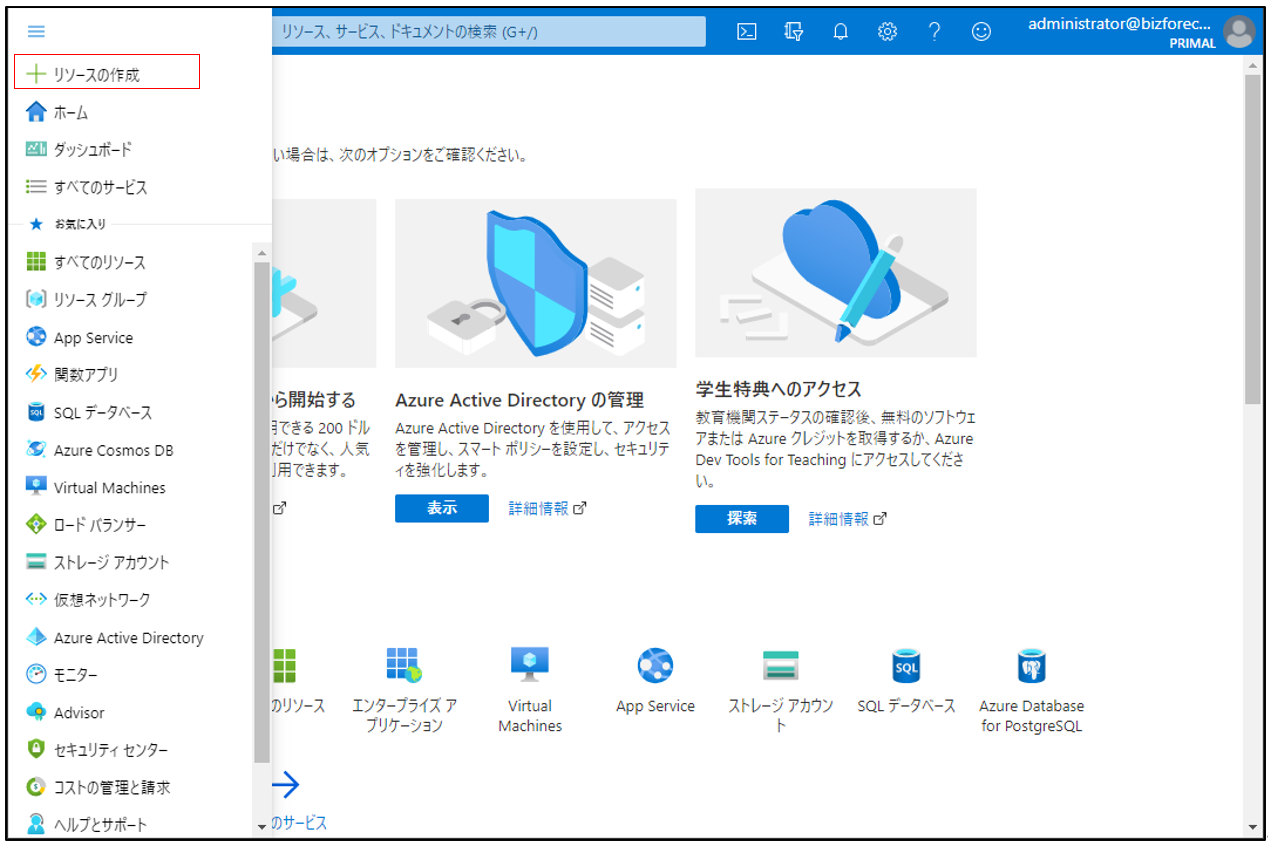Select ダッシュボード in the sidebar
The image size is (1268, 843).
(x=92, y=149)
